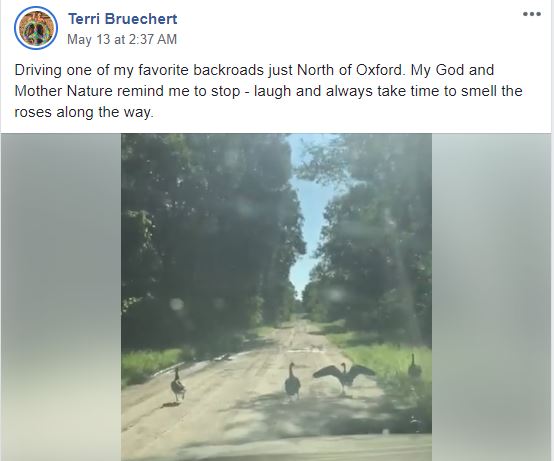Screen dimensions: 554x461
Task: Click the goose in grass at right
Action: [414, 366]
